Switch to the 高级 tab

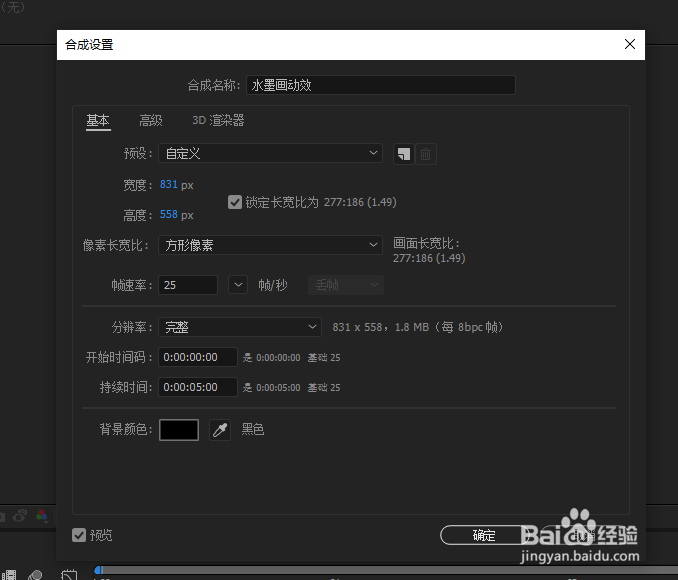tap(150, 121)
